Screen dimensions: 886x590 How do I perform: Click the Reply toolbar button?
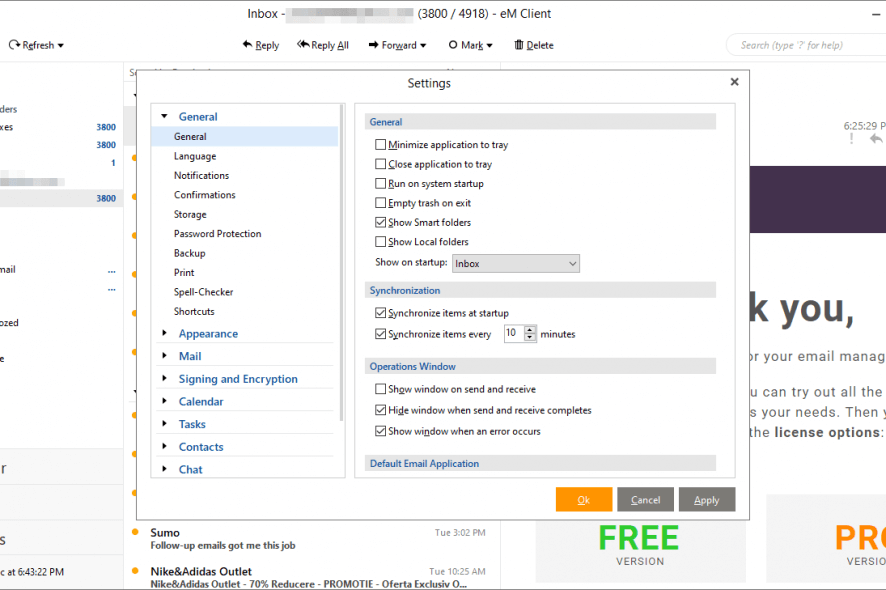pyautogui.click(x=261, y=45)
